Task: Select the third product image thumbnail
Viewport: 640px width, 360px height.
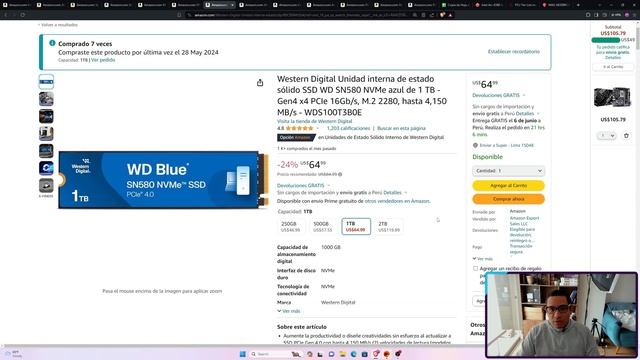Action: click(46, 116)
